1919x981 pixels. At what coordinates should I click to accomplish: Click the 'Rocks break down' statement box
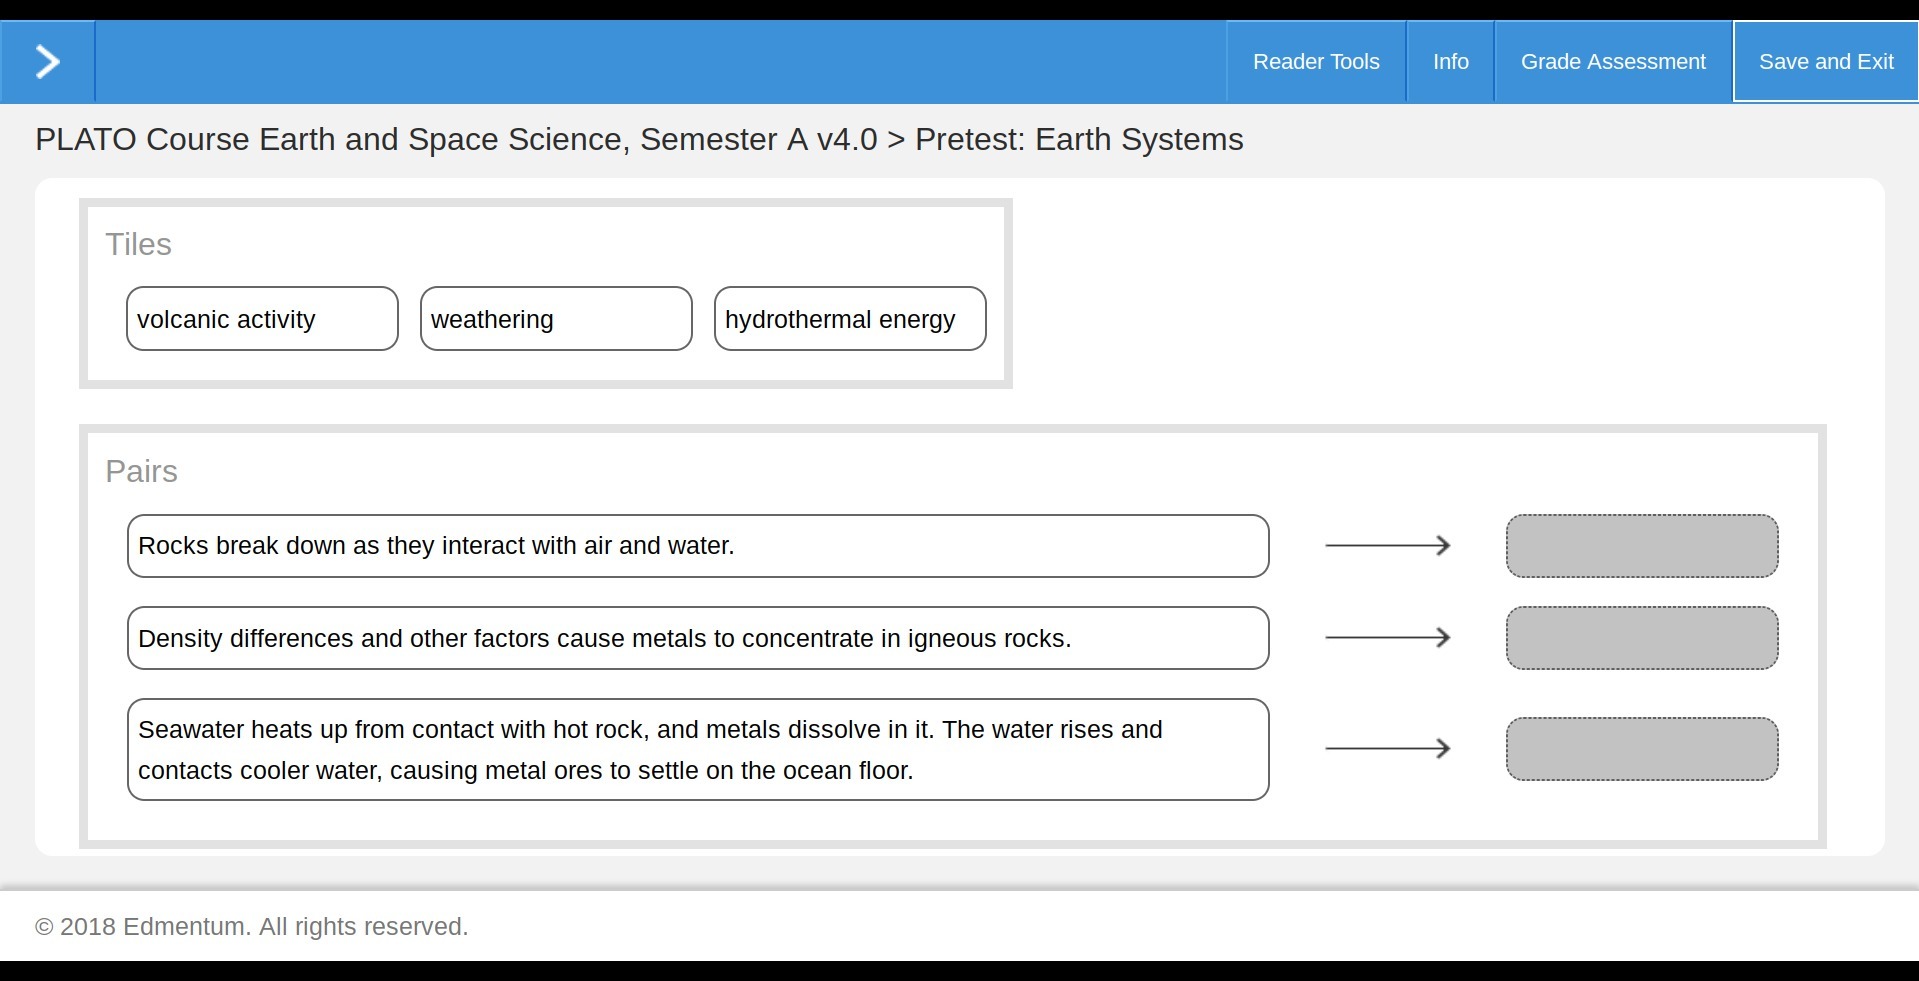pyautogui.click(x=698, y=546)
